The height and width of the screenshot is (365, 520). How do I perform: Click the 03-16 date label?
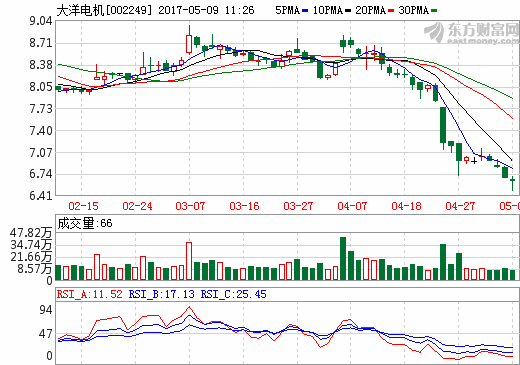244,206
